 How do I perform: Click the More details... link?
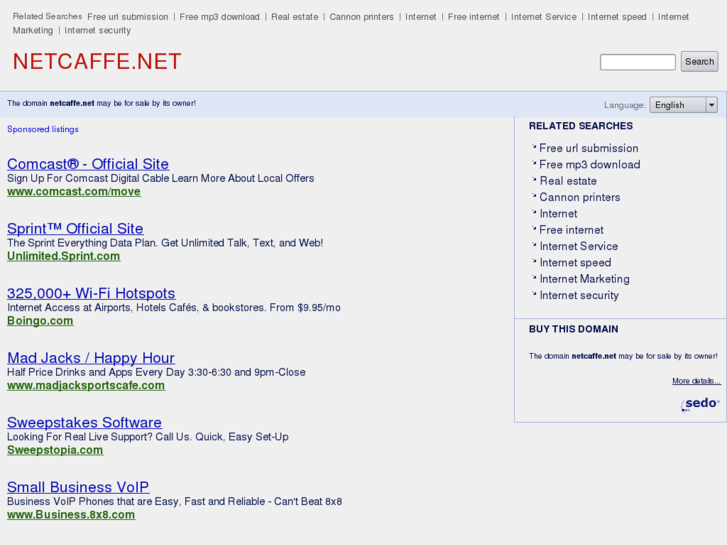(696, 381)
